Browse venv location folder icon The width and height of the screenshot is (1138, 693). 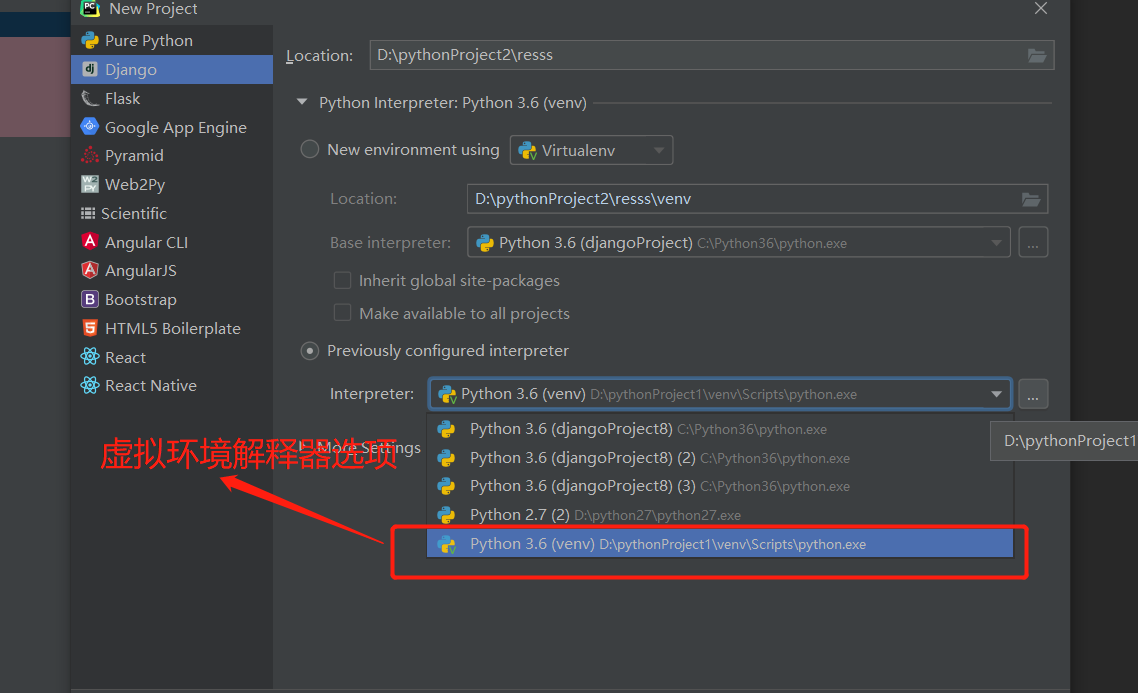1031,199
